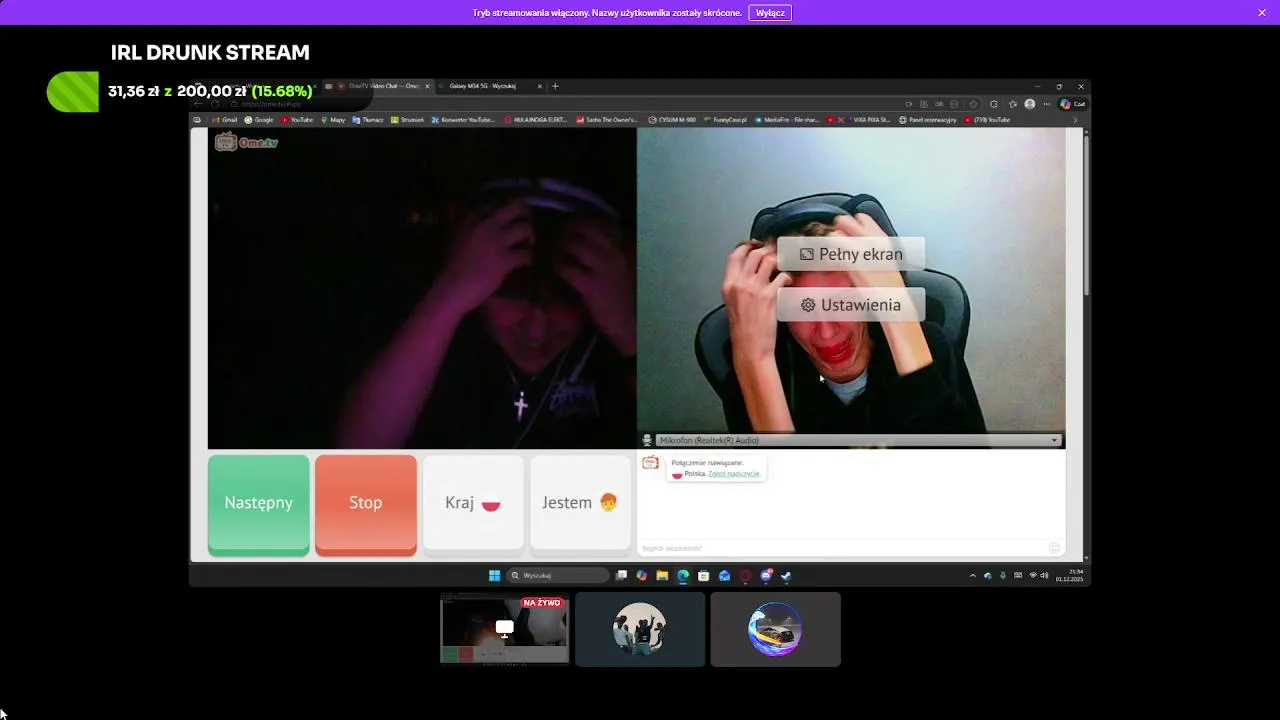
Task: Open browser more options menu
Action: click(x=1047, y=104)
